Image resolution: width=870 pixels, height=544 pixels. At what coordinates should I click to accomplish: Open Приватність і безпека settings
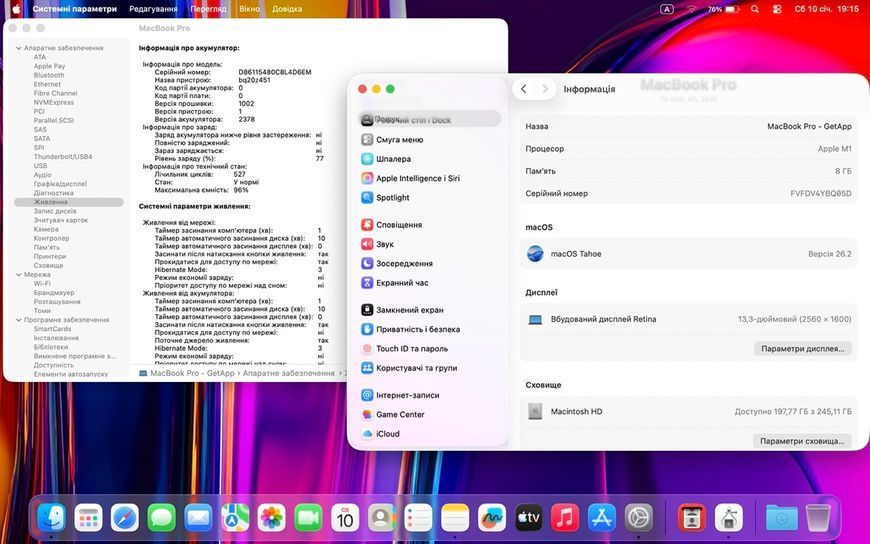click(x=431, y=329)
